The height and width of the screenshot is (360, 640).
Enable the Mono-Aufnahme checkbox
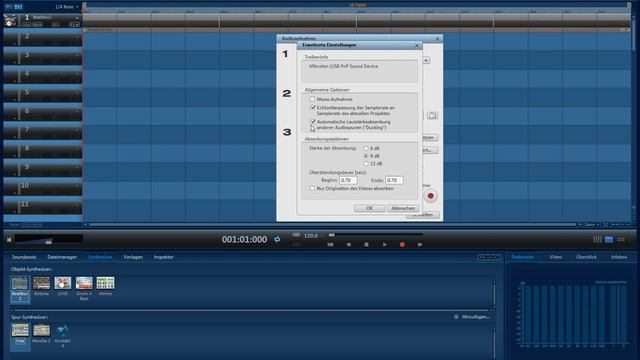(x=312, y=99)
